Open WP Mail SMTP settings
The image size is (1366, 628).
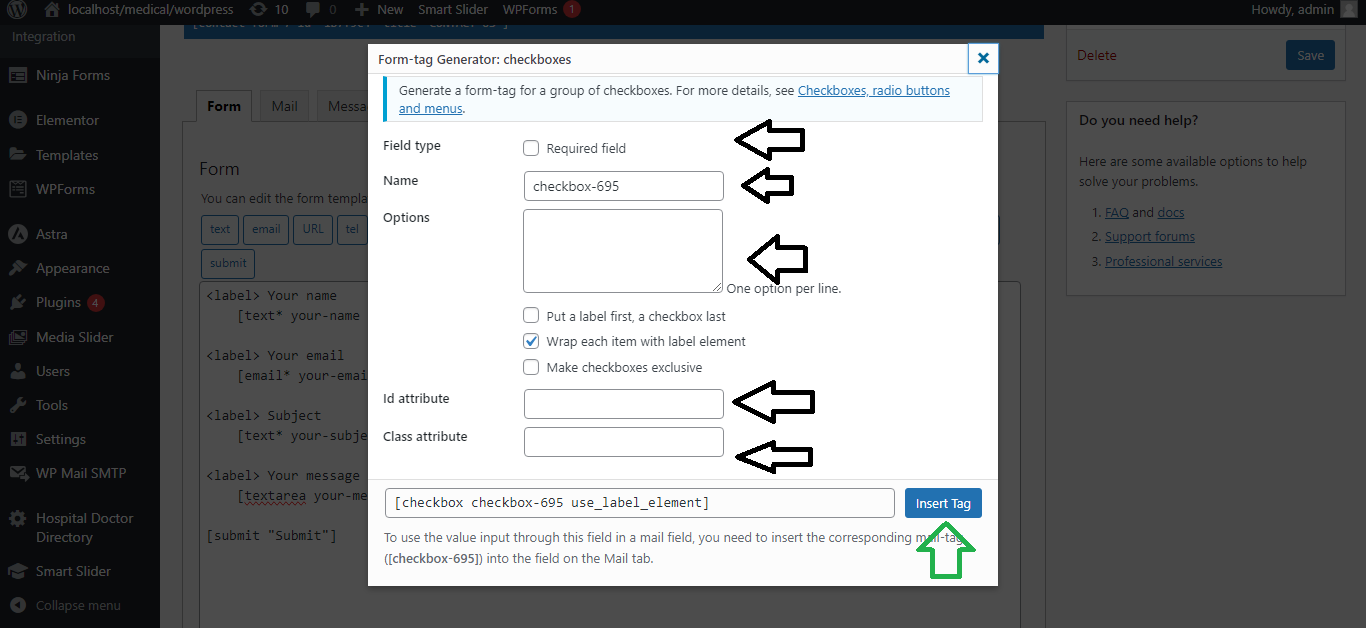tap(80, 473)
